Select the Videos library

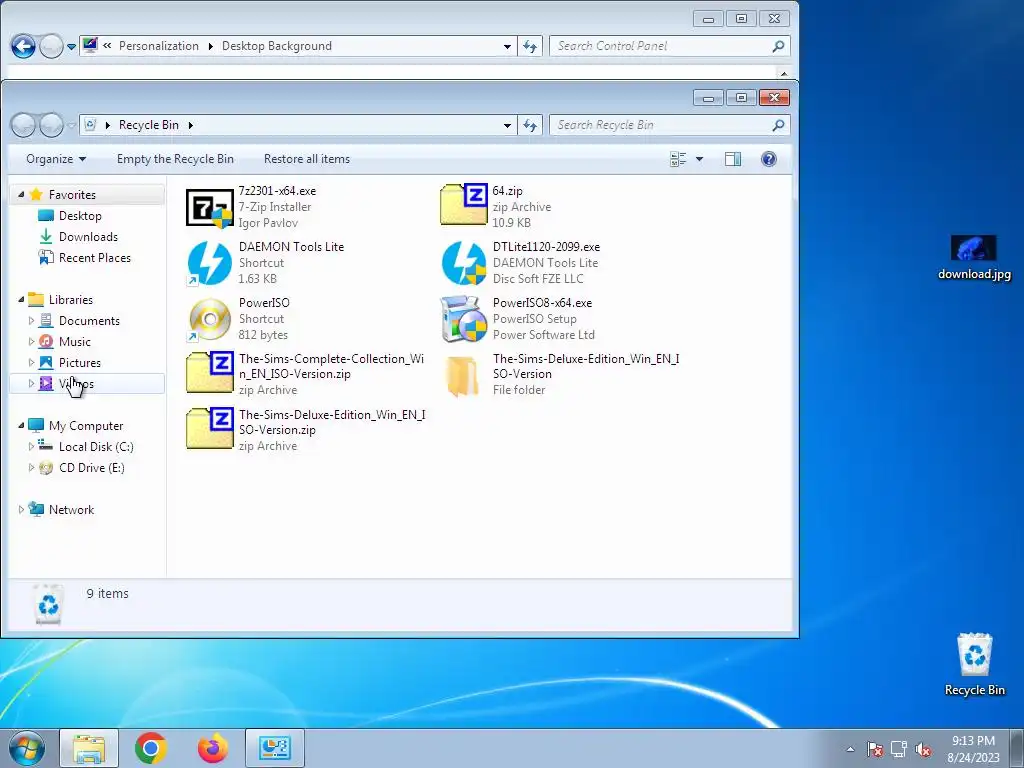(76, 383)
